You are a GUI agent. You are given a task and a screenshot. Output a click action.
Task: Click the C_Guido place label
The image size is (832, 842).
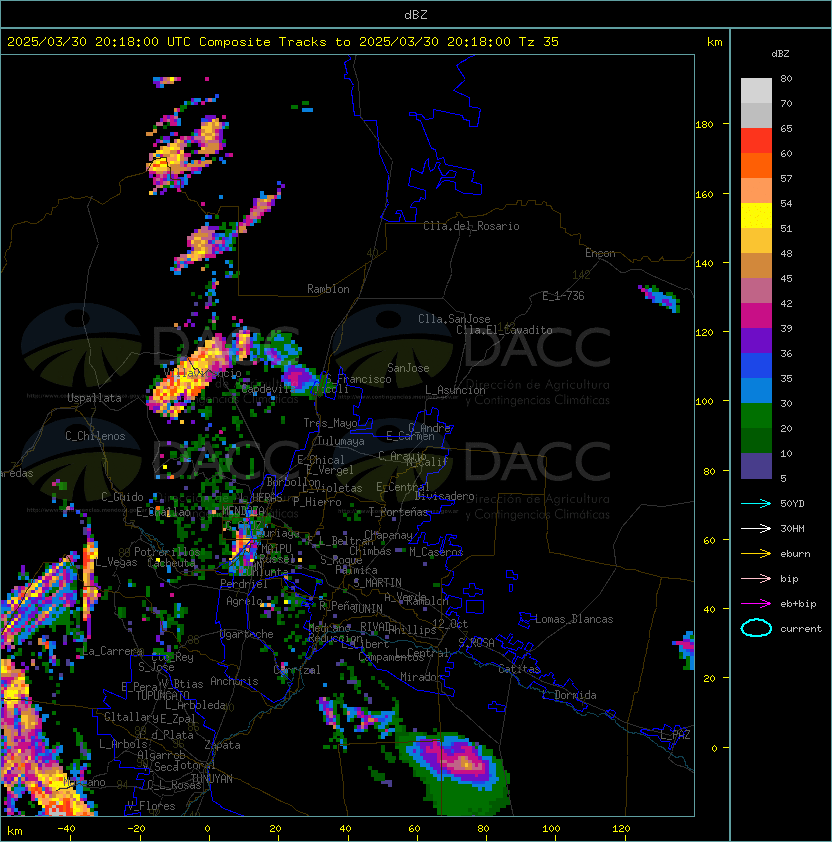tap(122, 497)
